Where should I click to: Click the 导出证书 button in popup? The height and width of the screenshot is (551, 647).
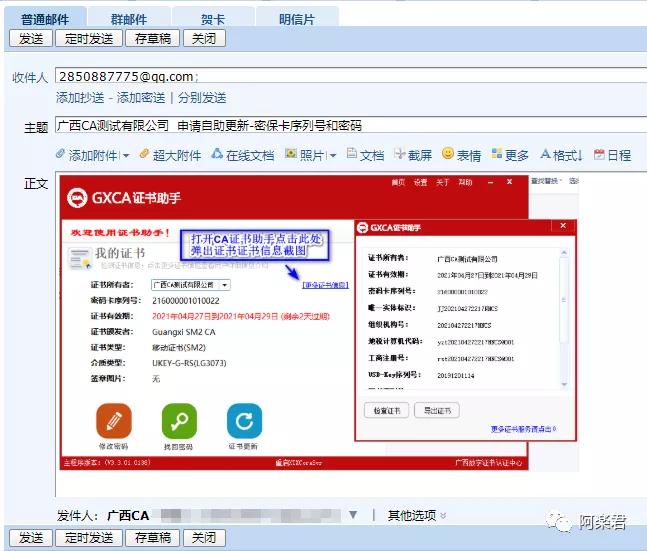click(x=437, y=411)
